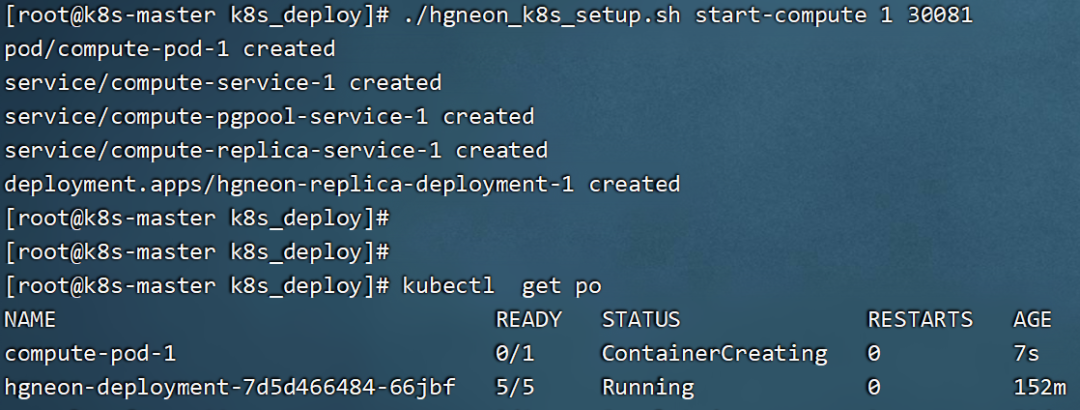Select the 0/1 ready value
The width and height of the screenshot is (1080, 410).
coord(515,353)
